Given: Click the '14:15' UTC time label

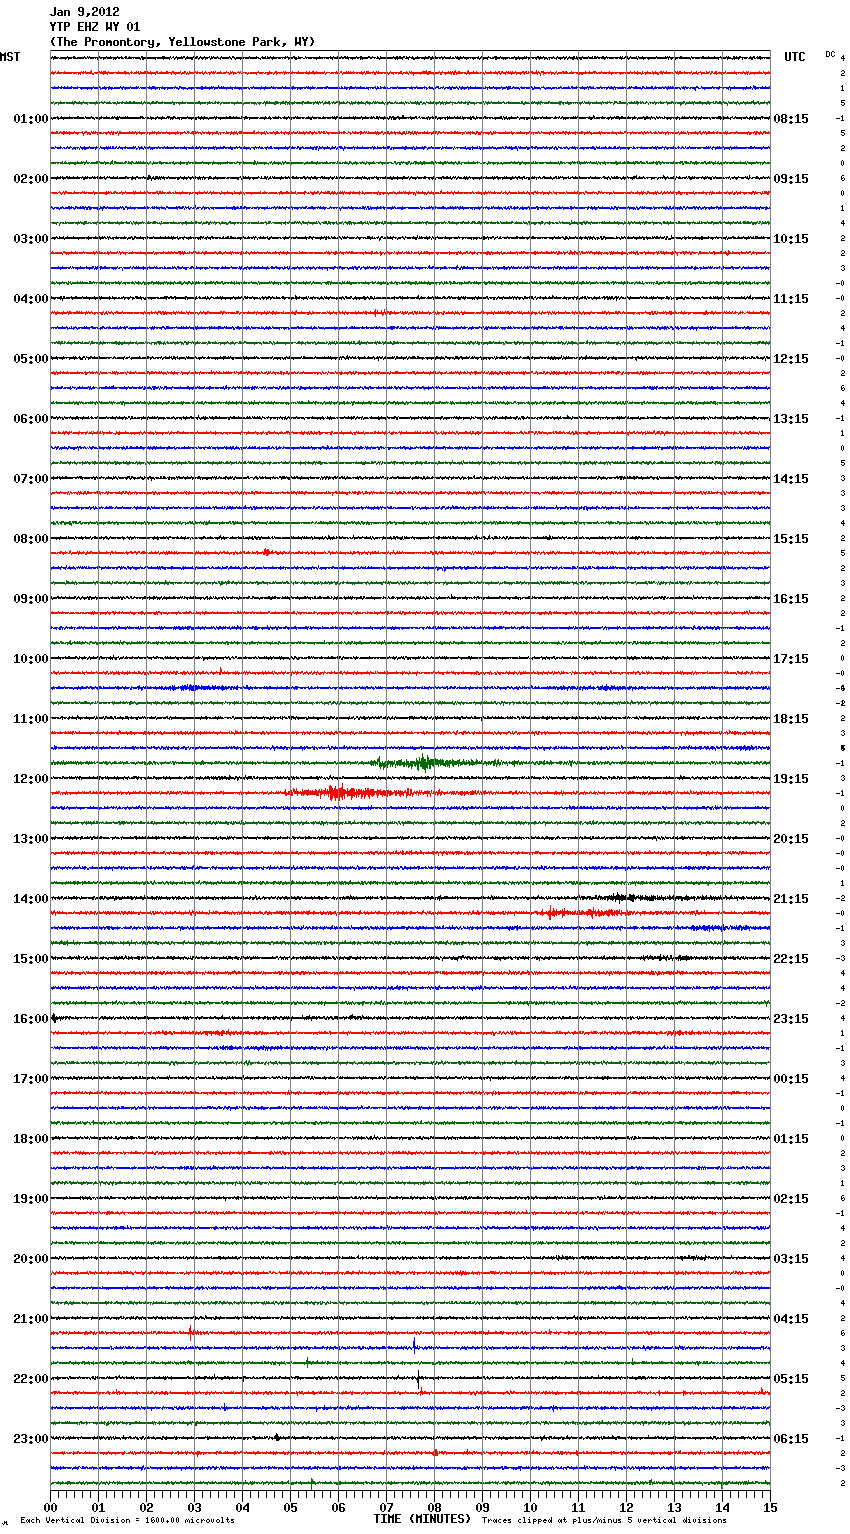Looking at the screenshot, I should (x=791, y=479).
